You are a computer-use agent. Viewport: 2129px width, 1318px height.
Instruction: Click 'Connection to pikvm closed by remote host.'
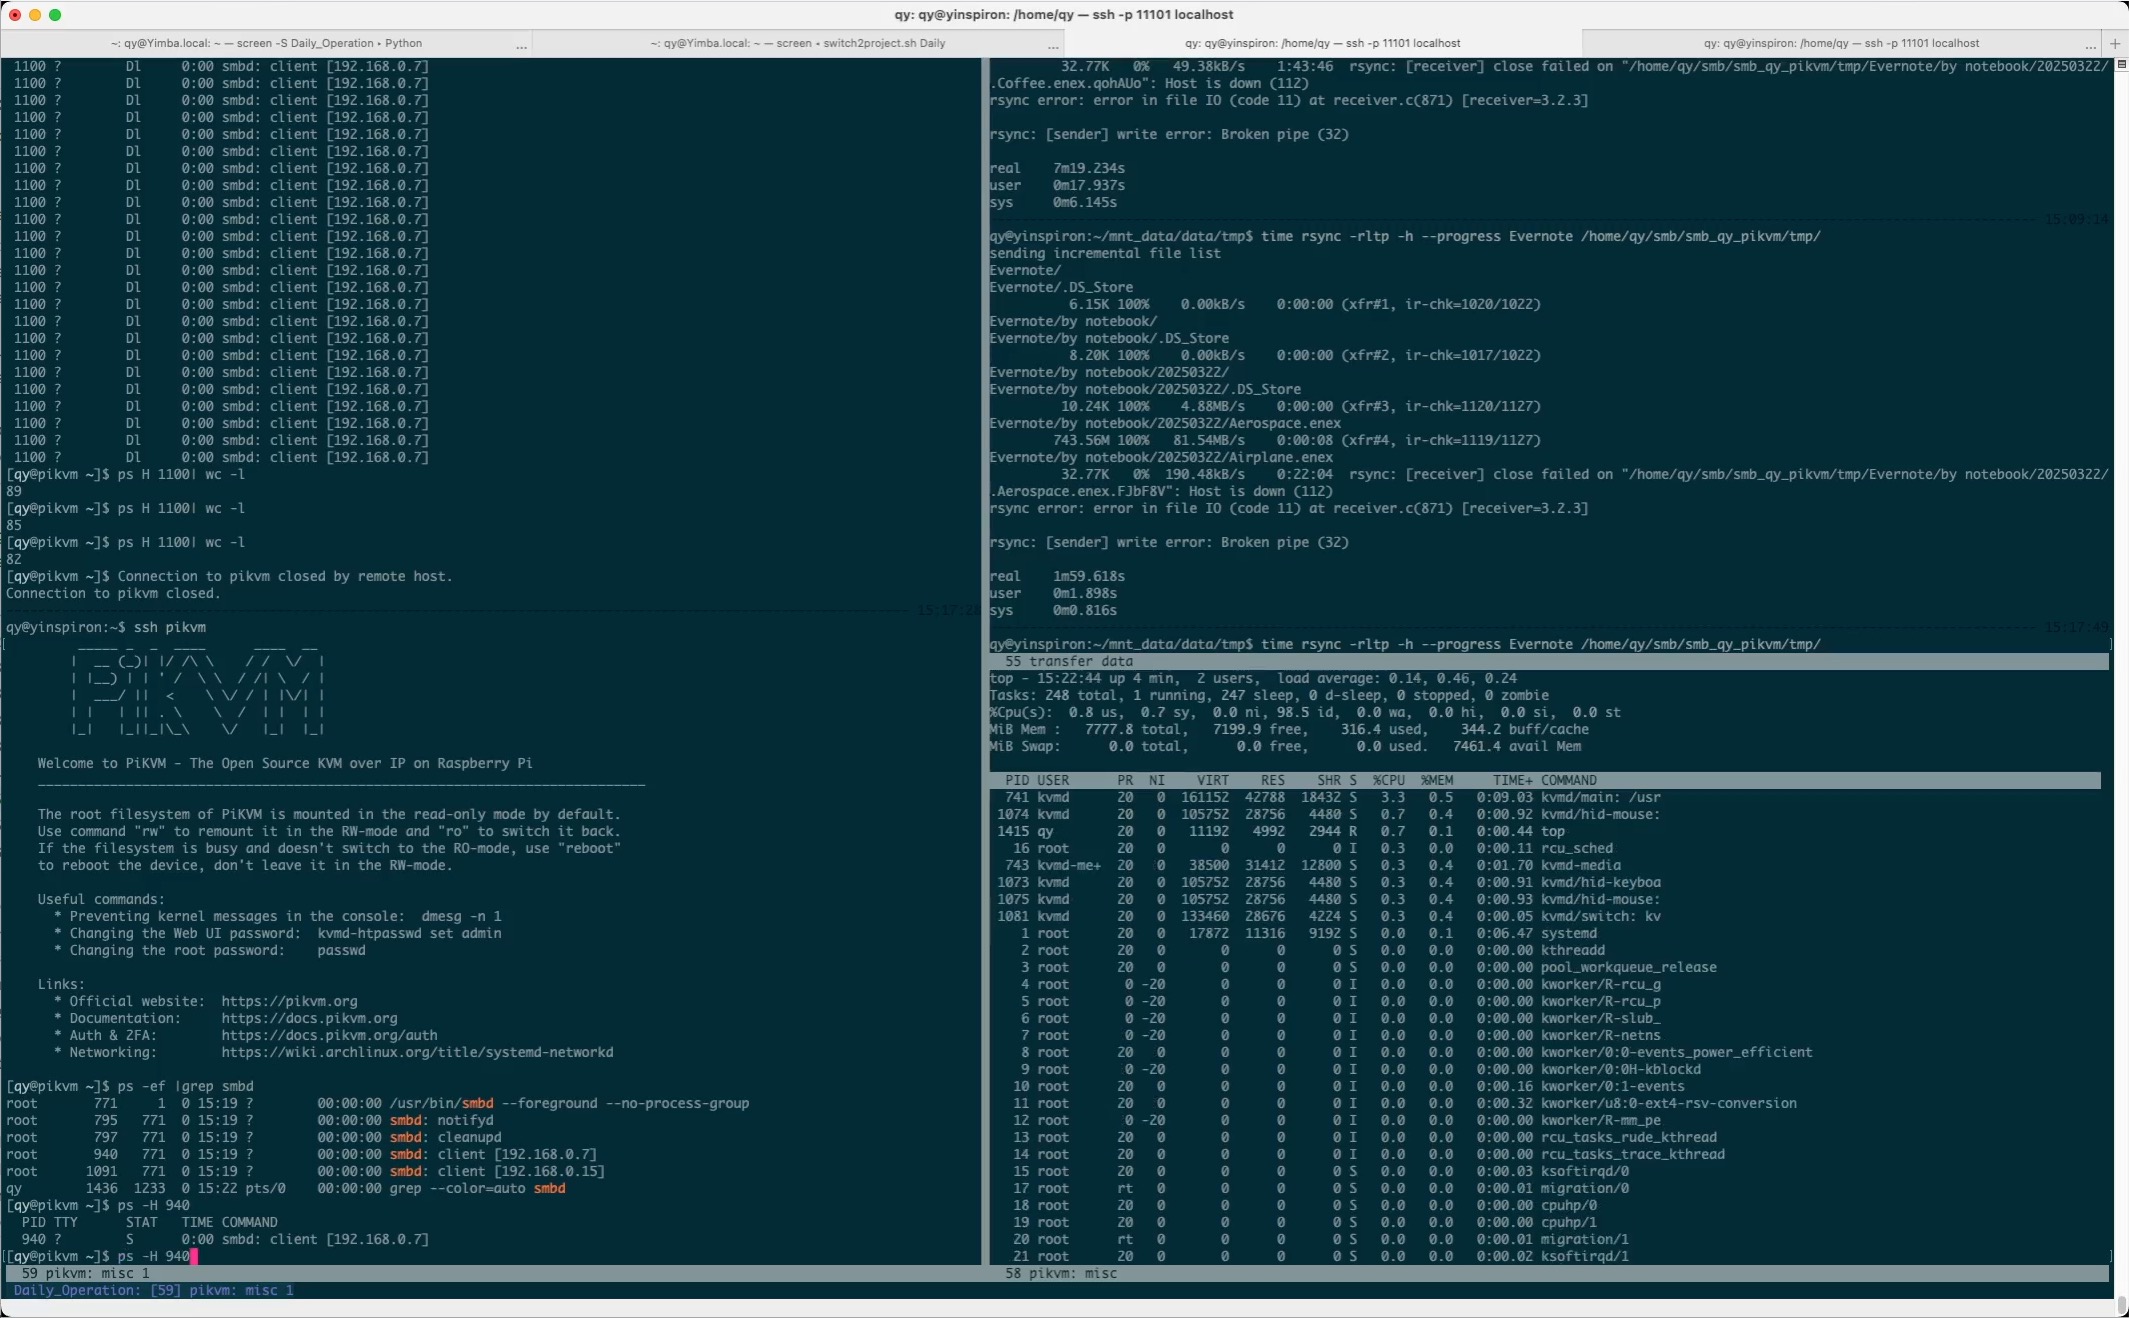pos(285,576)
